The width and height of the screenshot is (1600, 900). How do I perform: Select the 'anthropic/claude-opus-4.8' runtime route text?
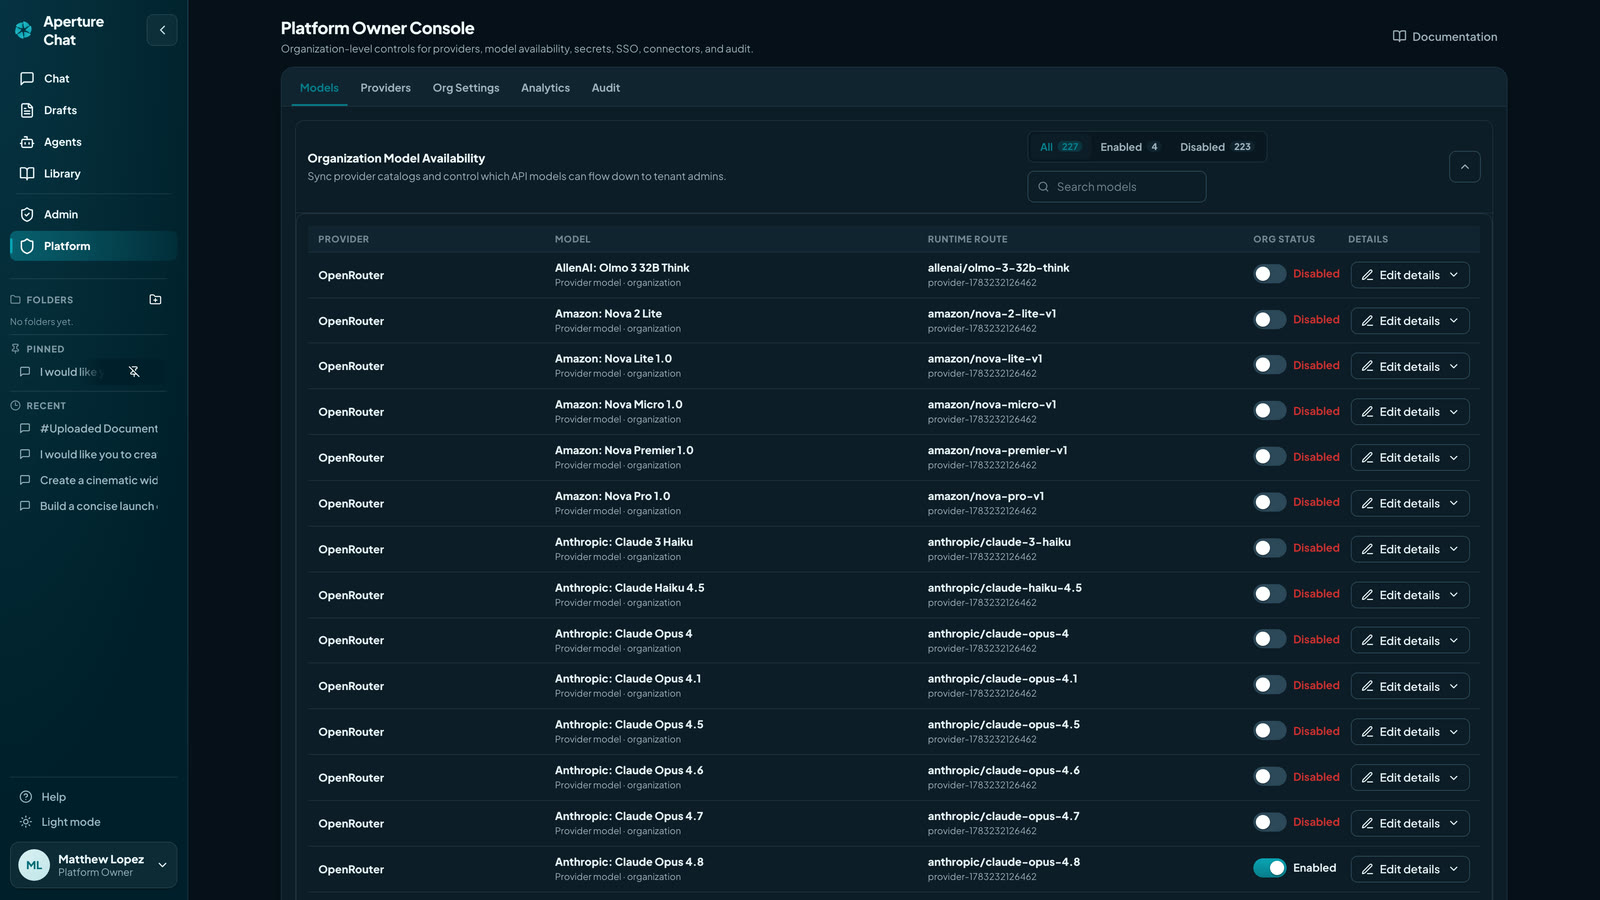tap(1003, 862)
